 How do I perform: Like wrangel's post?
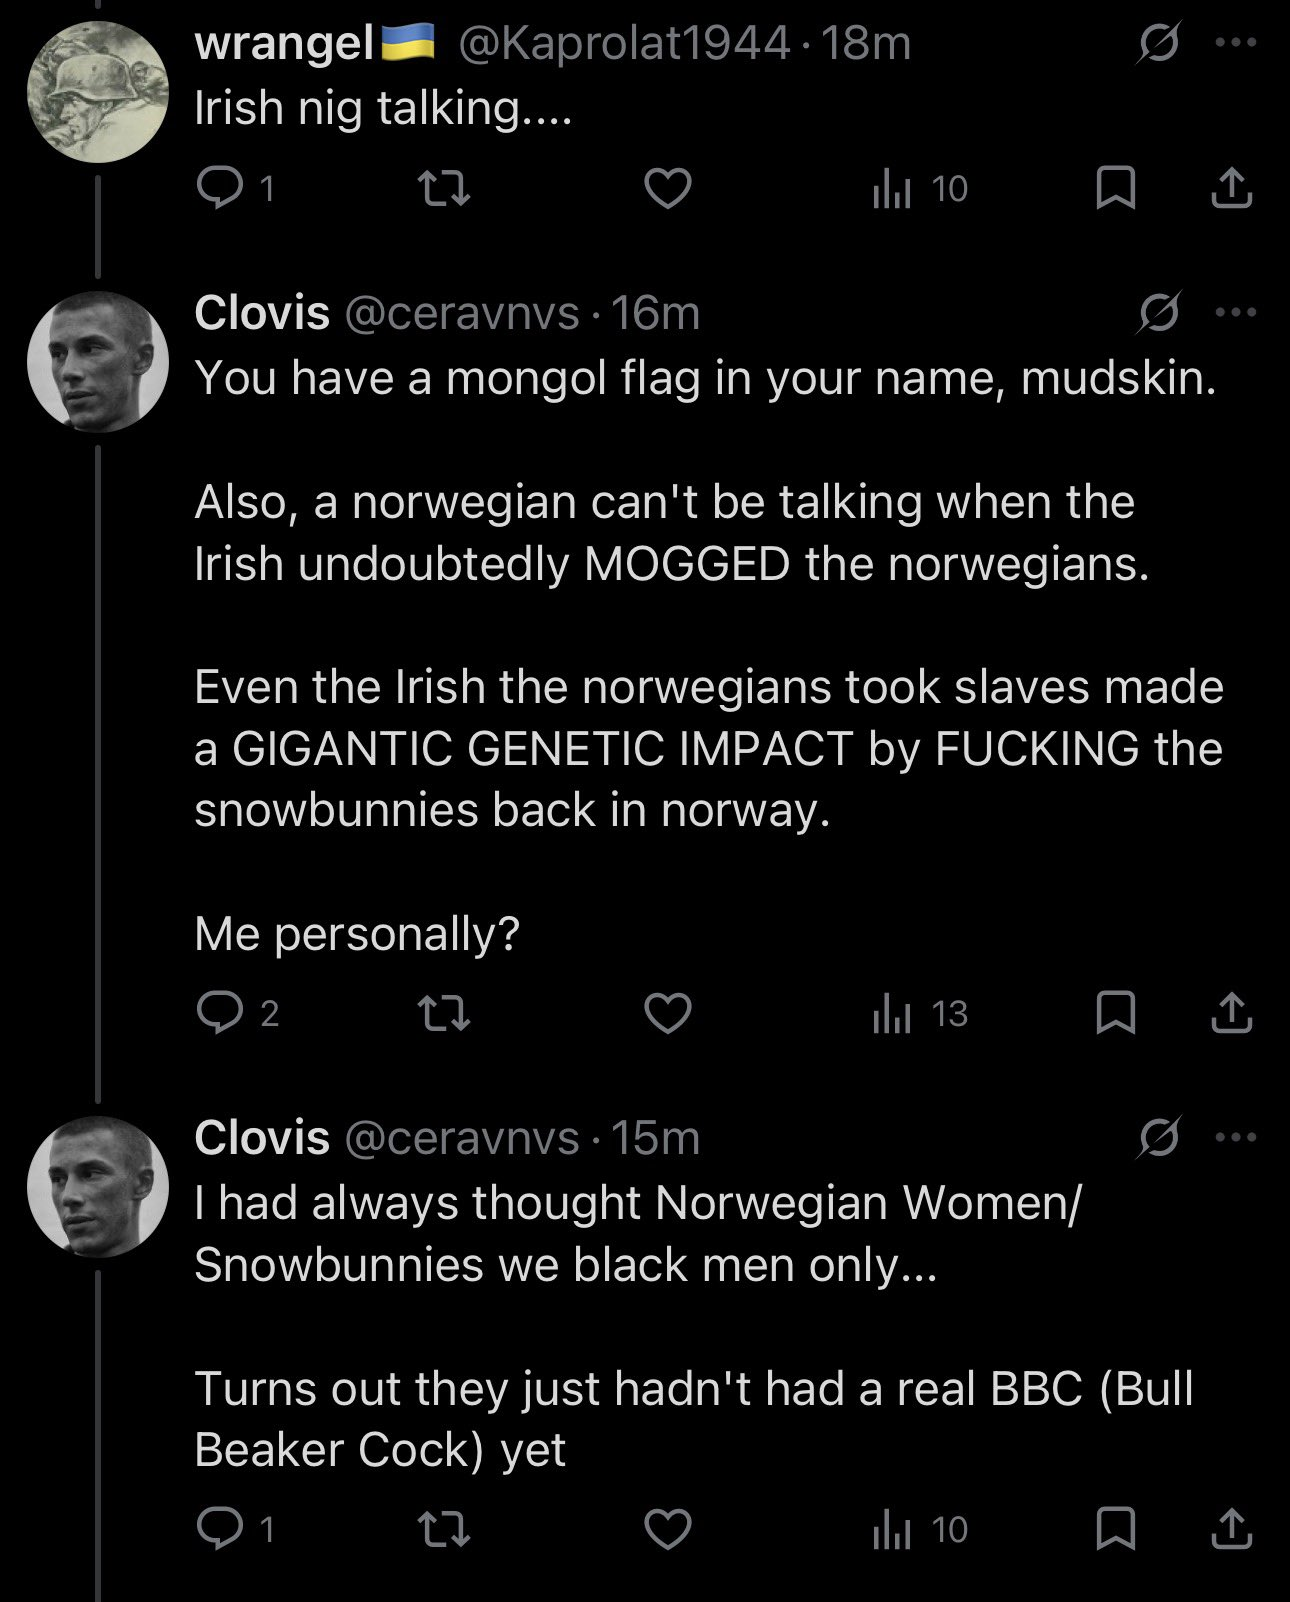pos(667,187)
